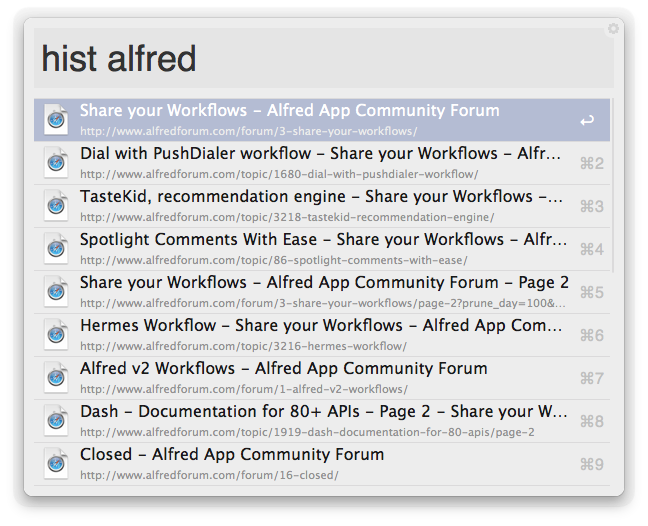Select 'Alfred v2 Workflows' result title
Image resolution: width=648 pixels, height=526 pixels.
tap(284, 368)
